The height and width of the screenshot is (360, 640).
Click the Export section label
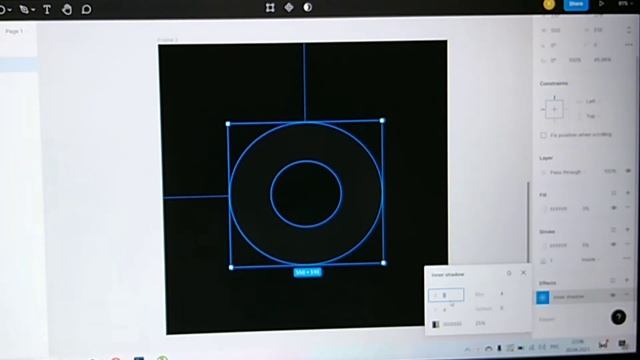click(x=547, y=319)
